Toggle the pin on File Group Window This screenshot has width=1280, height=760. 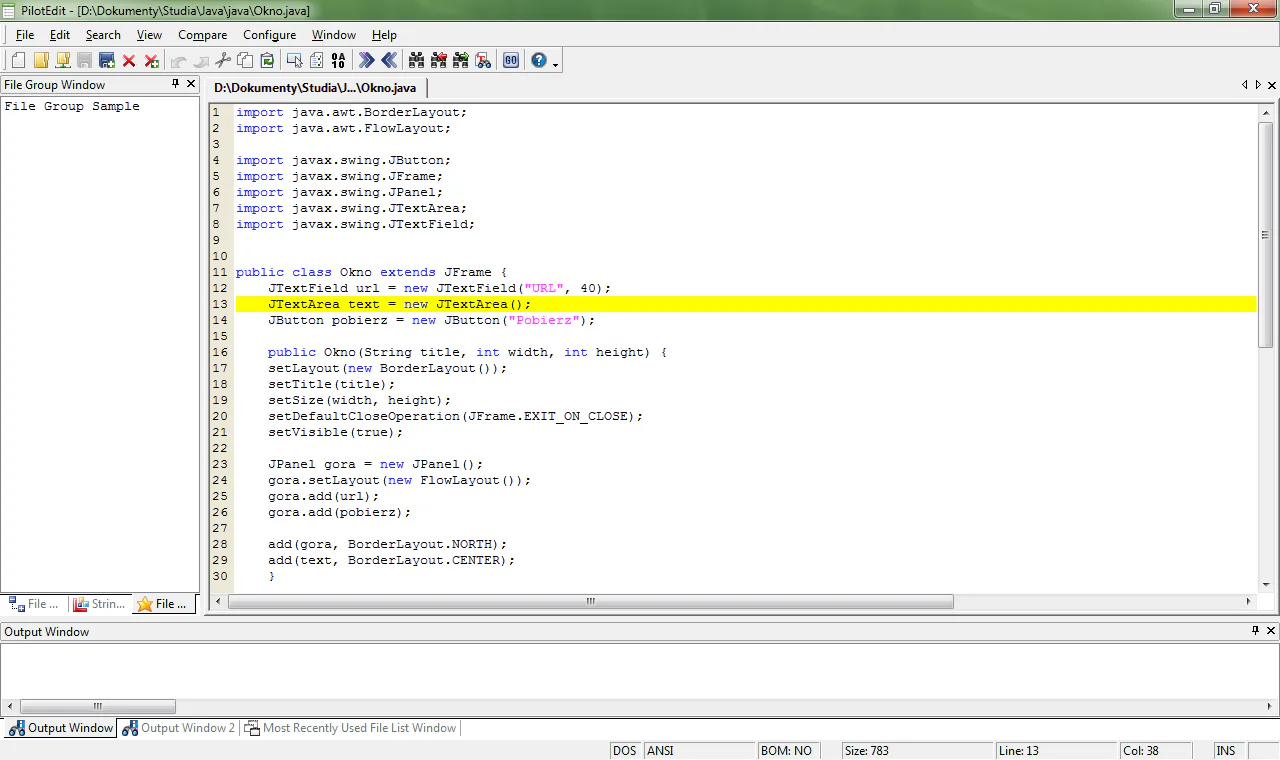tap(176, 84)
